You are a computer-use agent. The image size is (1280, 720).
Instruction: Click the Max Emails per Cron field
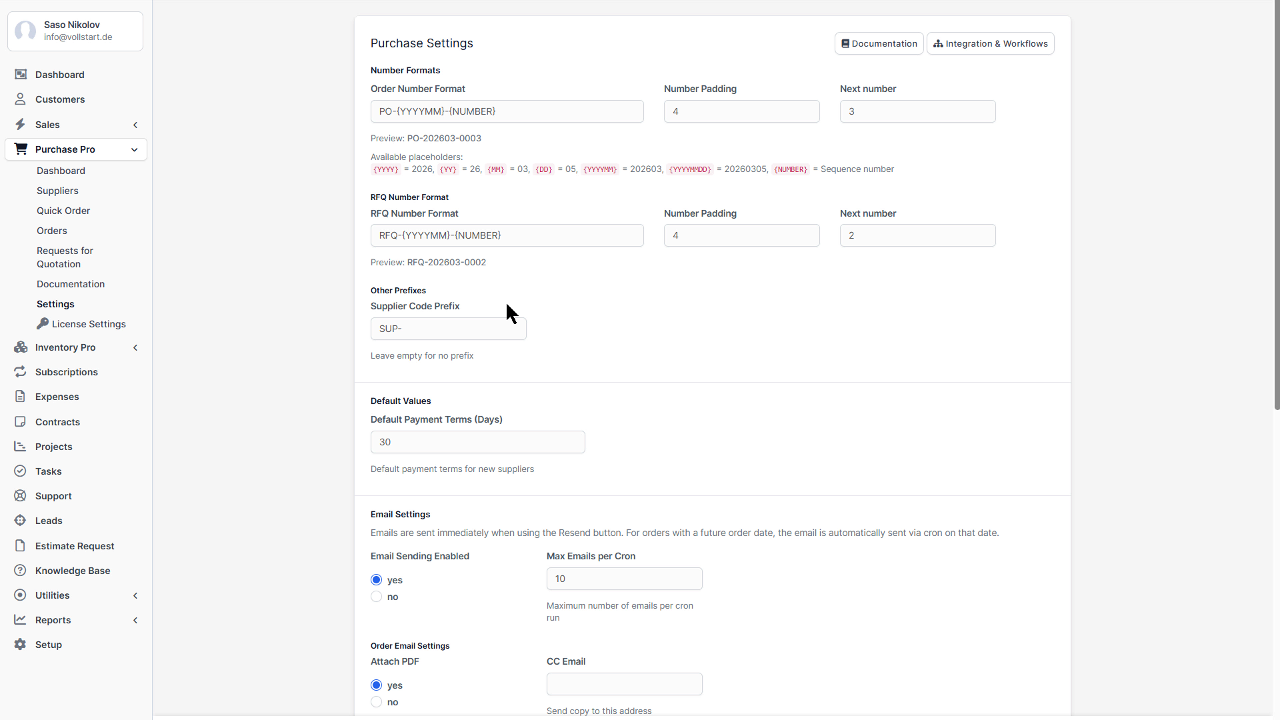(x=625, y=579)
